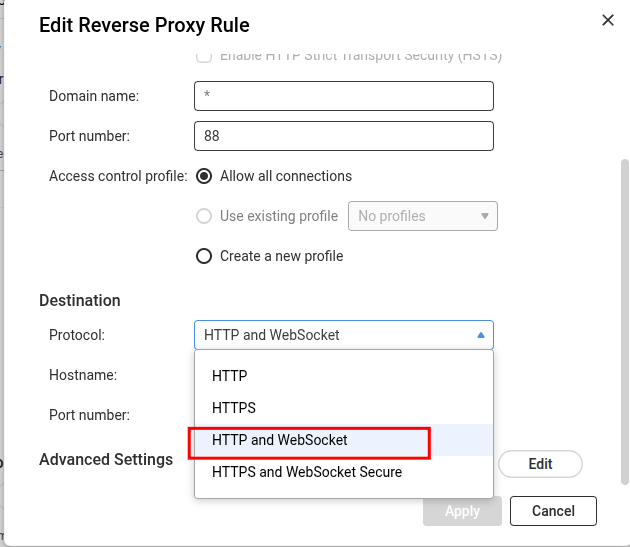Choose HTTPS from the protocol list
Image resolution: width=630 pixels, height=547 pixels.
[234, 408]
